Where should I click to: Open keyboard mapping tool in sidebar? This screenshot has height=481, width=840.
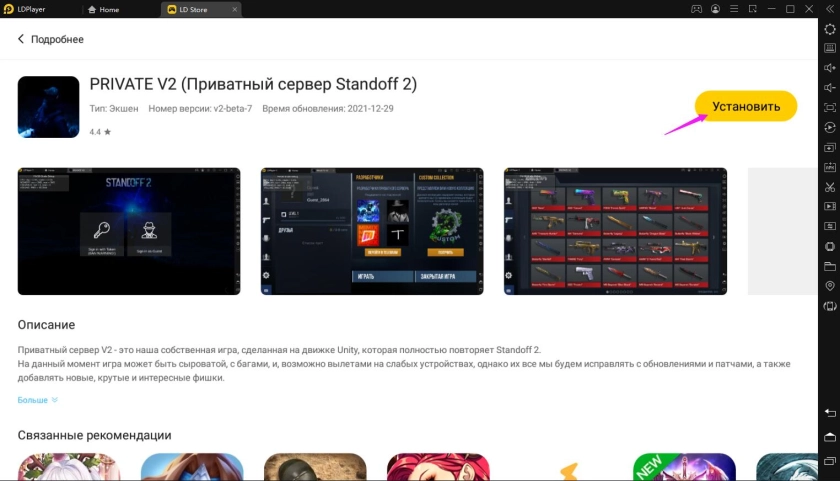(x=829, y=48)
